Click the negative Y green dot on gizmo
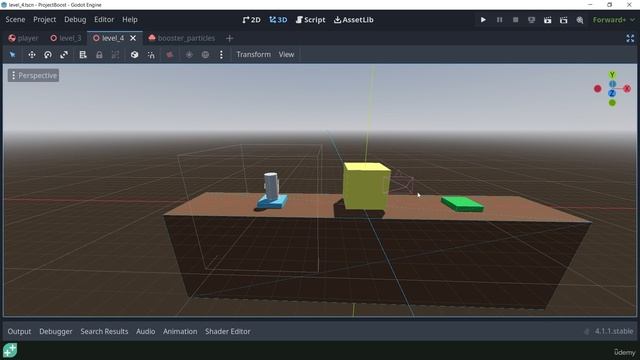 (x=612, y=103)
